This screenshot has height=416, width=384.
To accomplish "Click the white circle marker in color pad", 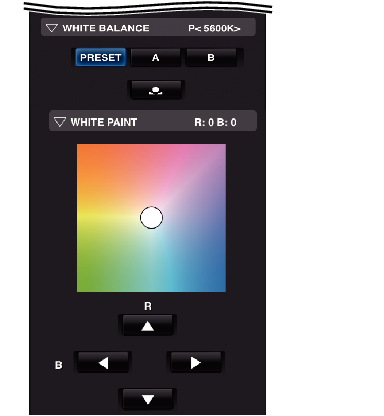I will point(151,218).
